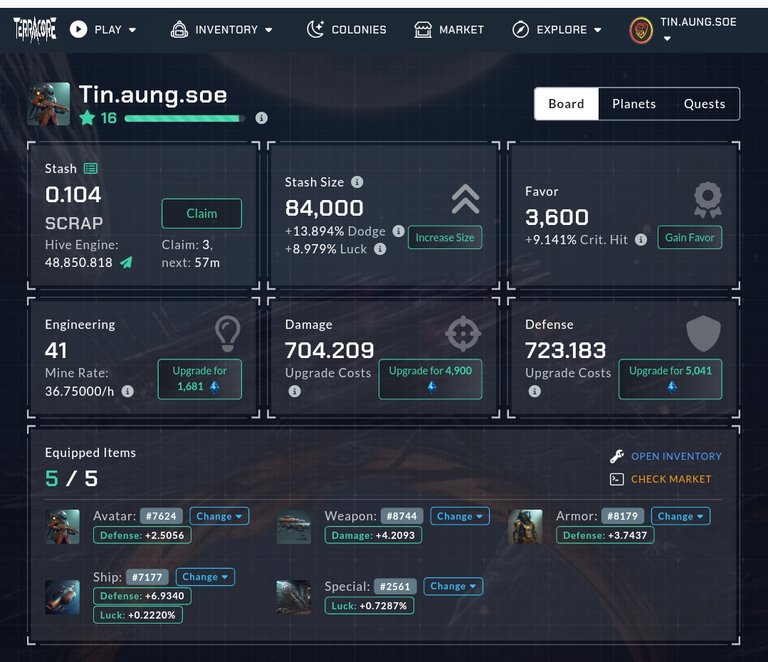
Task: Click the level 16 star icon
Action: [87, 118]
